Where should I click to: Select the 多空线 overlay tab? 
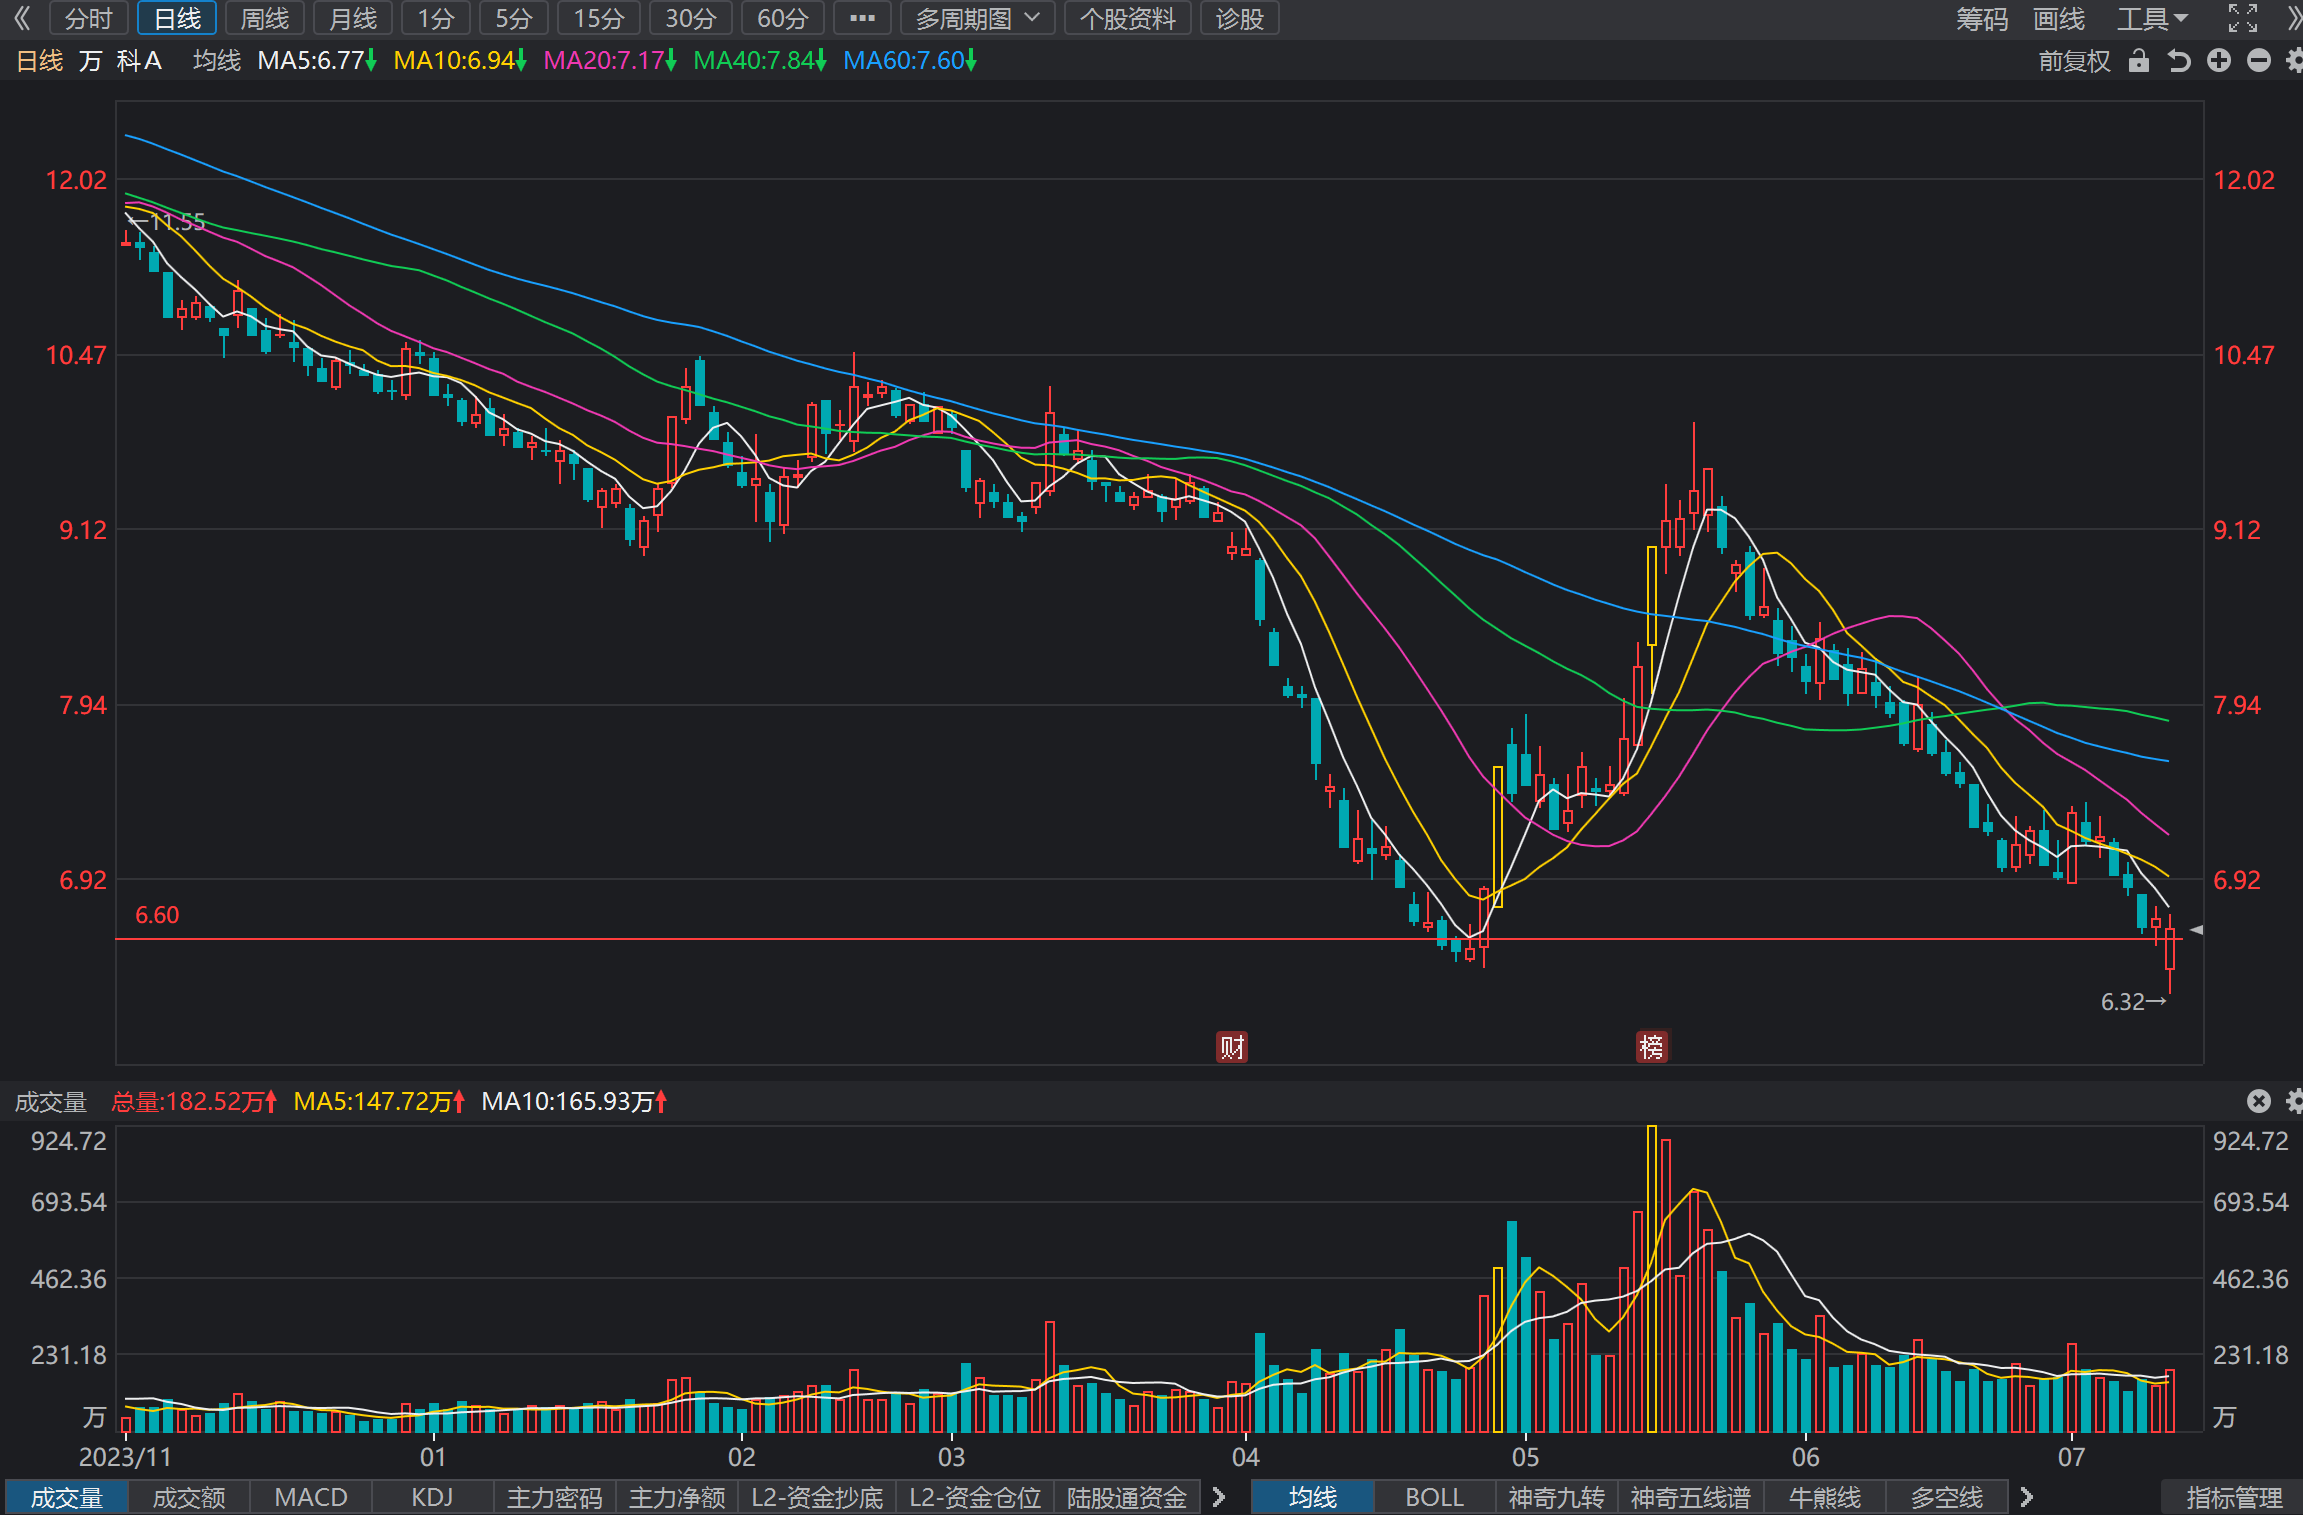coord(1947,1497)
